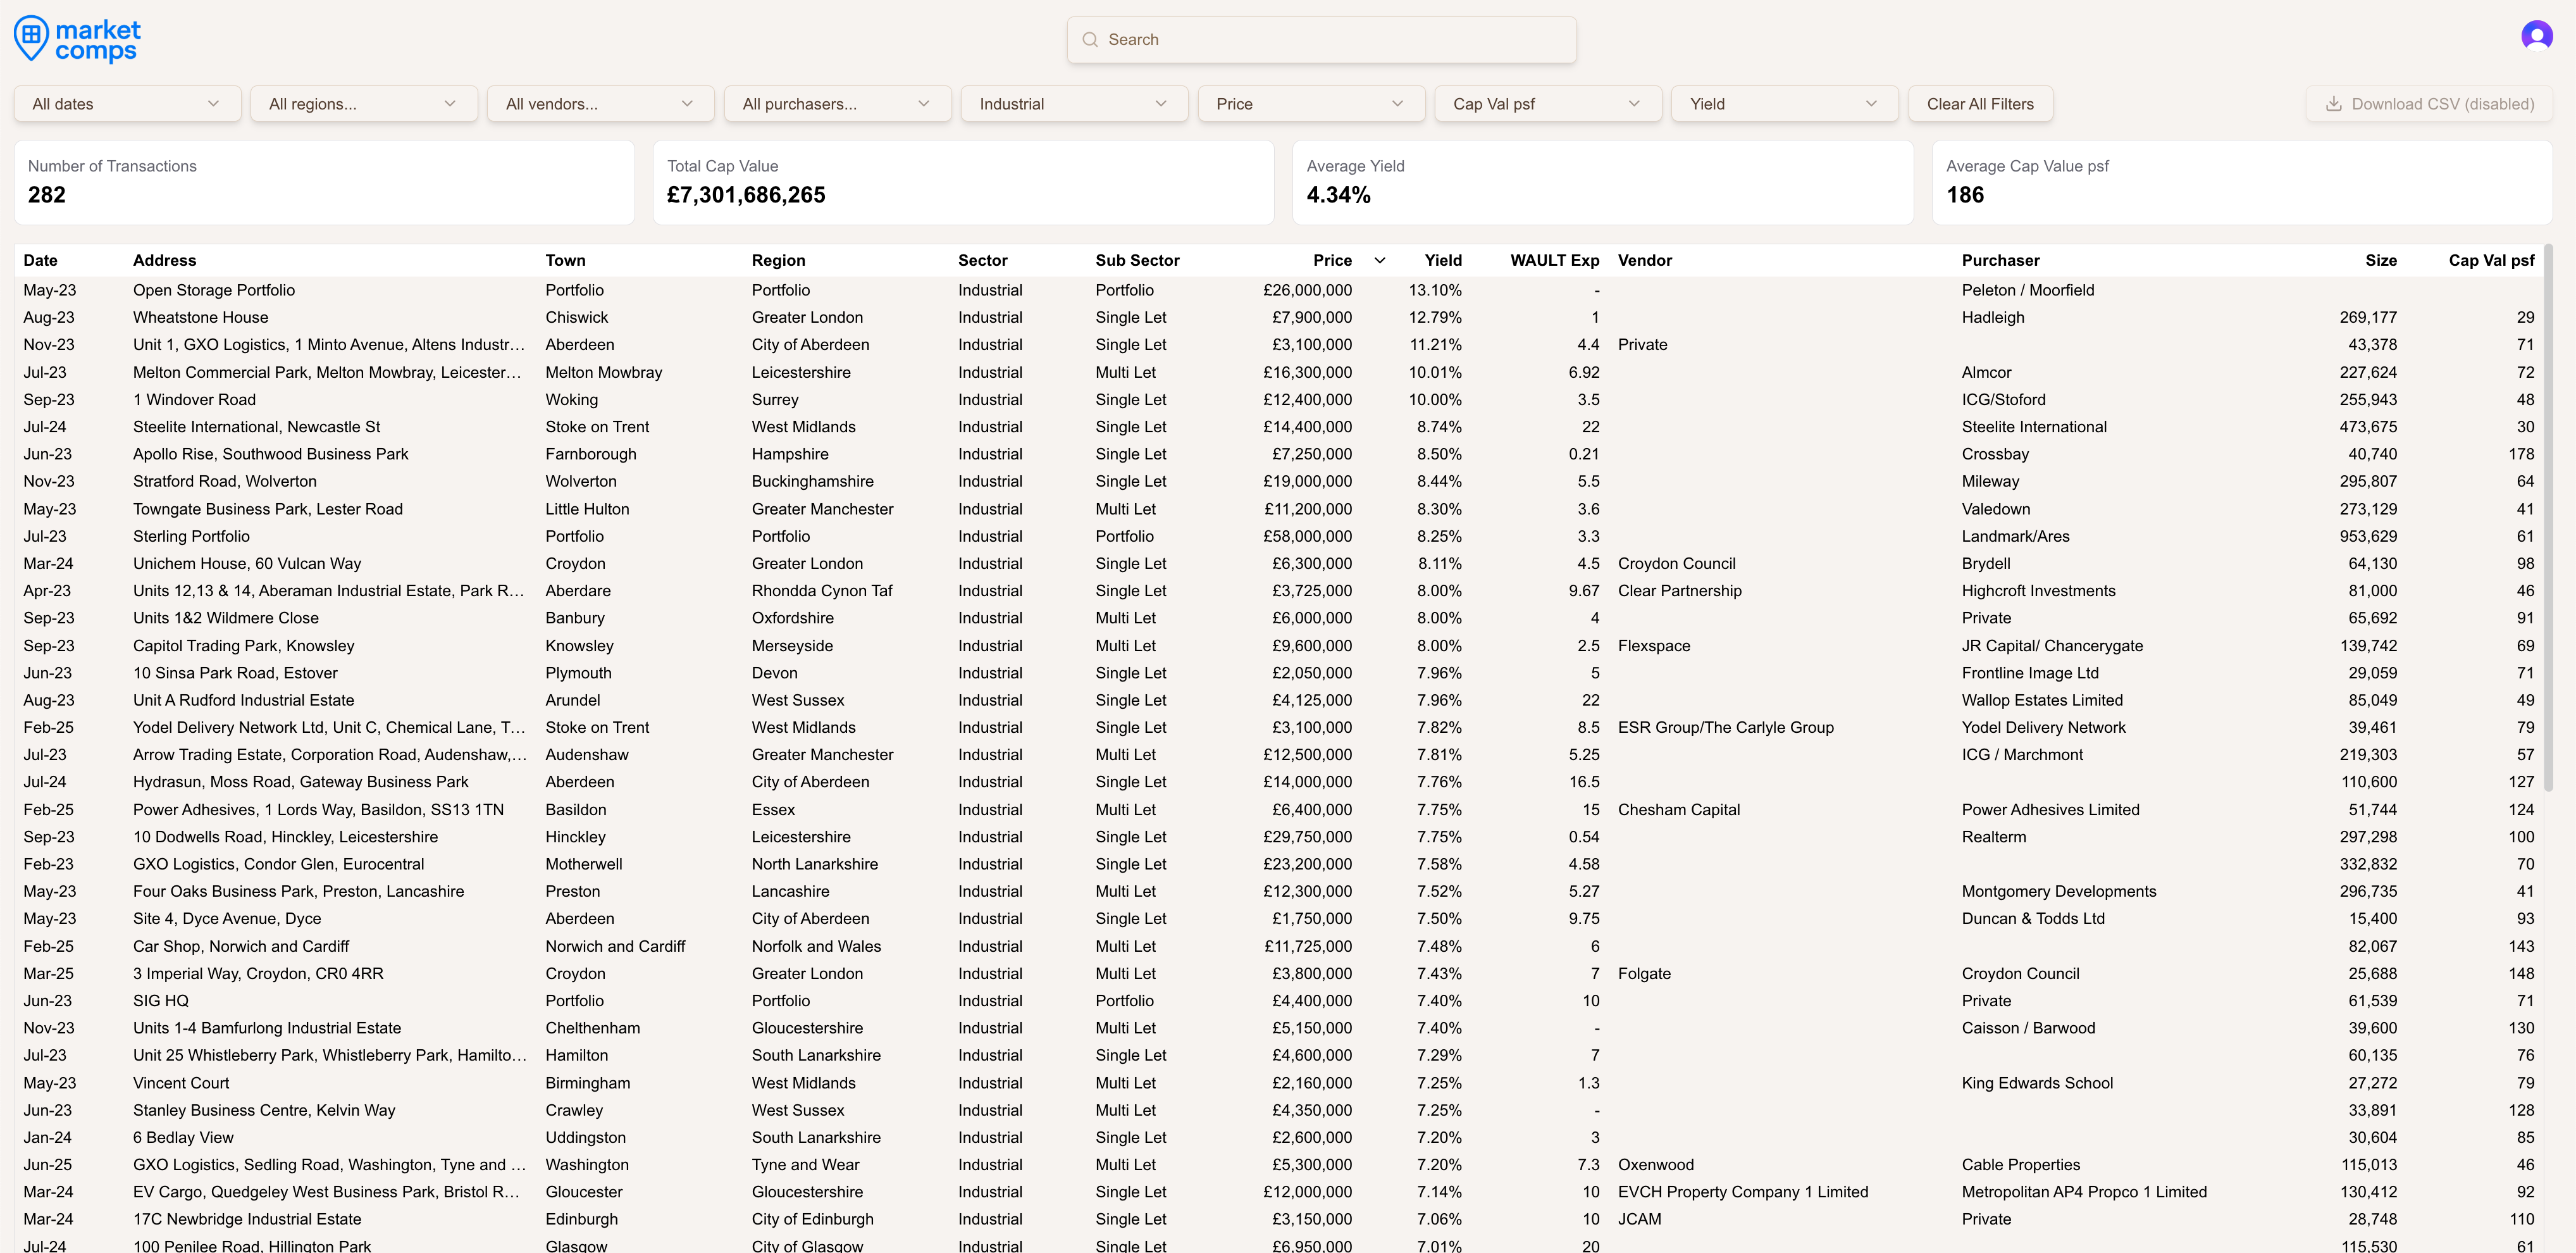Click the Yield filter dropdown arrow
Viewport: 2576px width, 1253px height.
point(1871,103)
